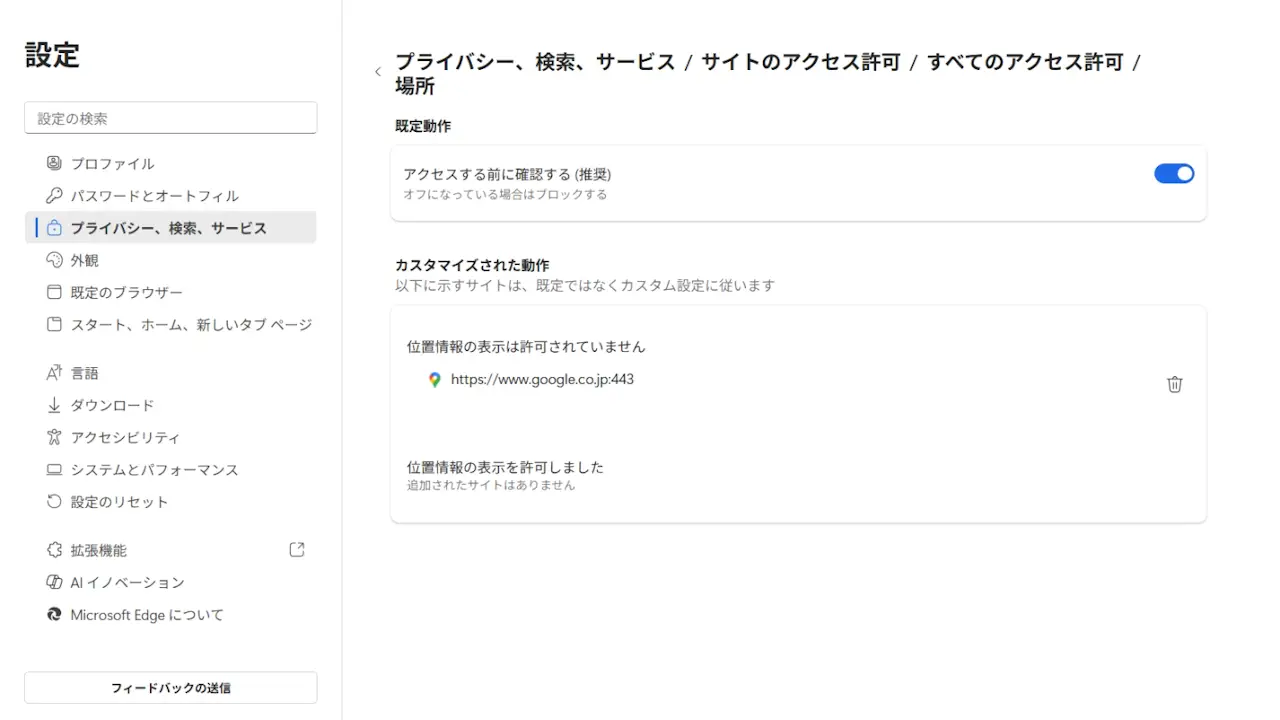Screen dimensions: 1280x720
Task: Select the https://www.google.co.jp:443 entry
Action: [542, 380]
